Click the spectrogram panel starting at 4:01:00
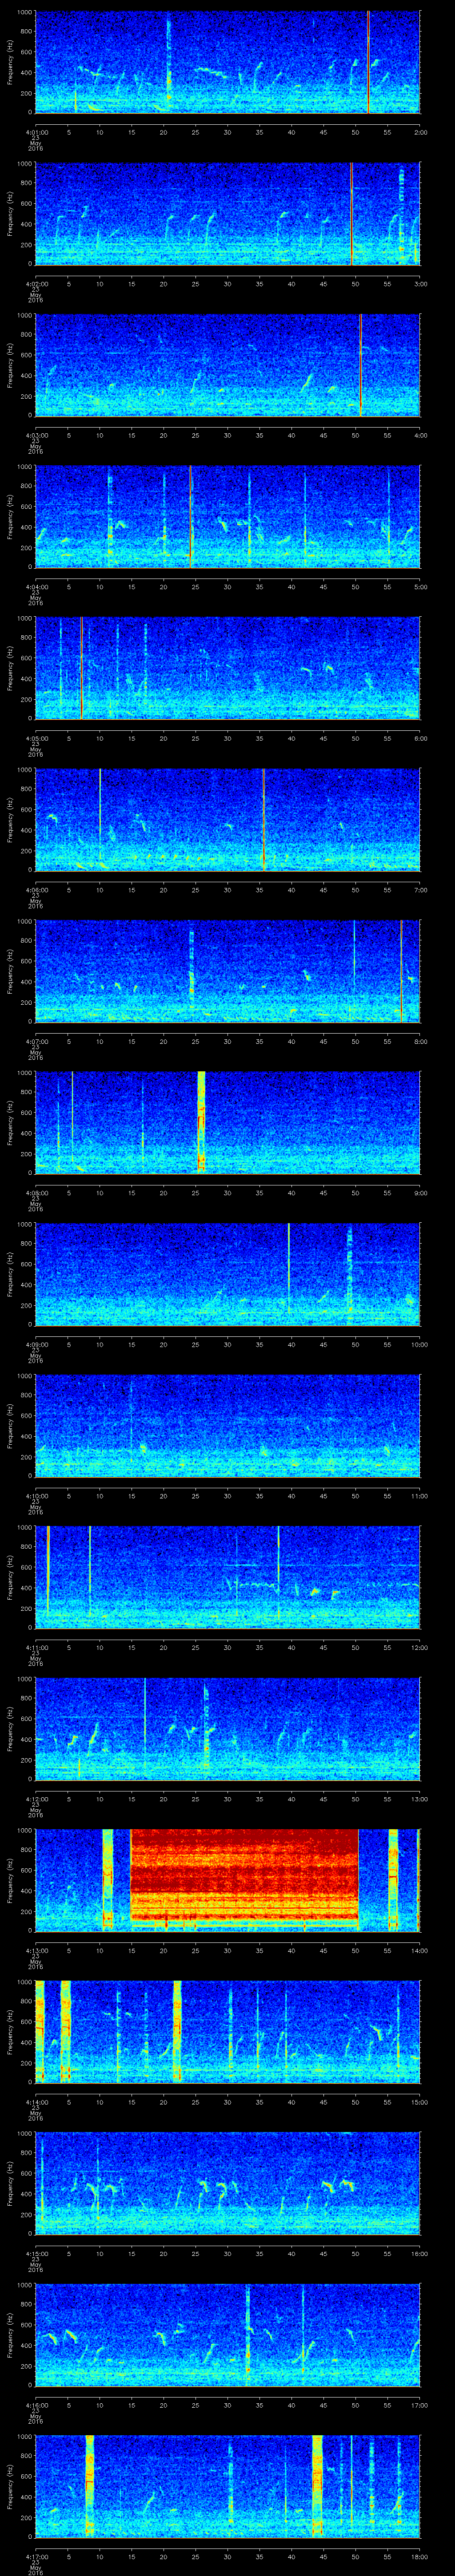Viewport: 455px width, 2576px height. 227,62
